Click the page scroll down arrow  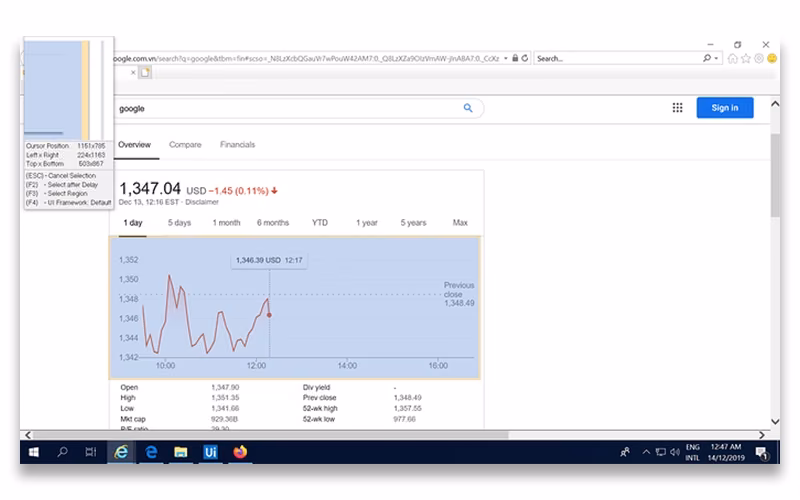pos(774,421)
